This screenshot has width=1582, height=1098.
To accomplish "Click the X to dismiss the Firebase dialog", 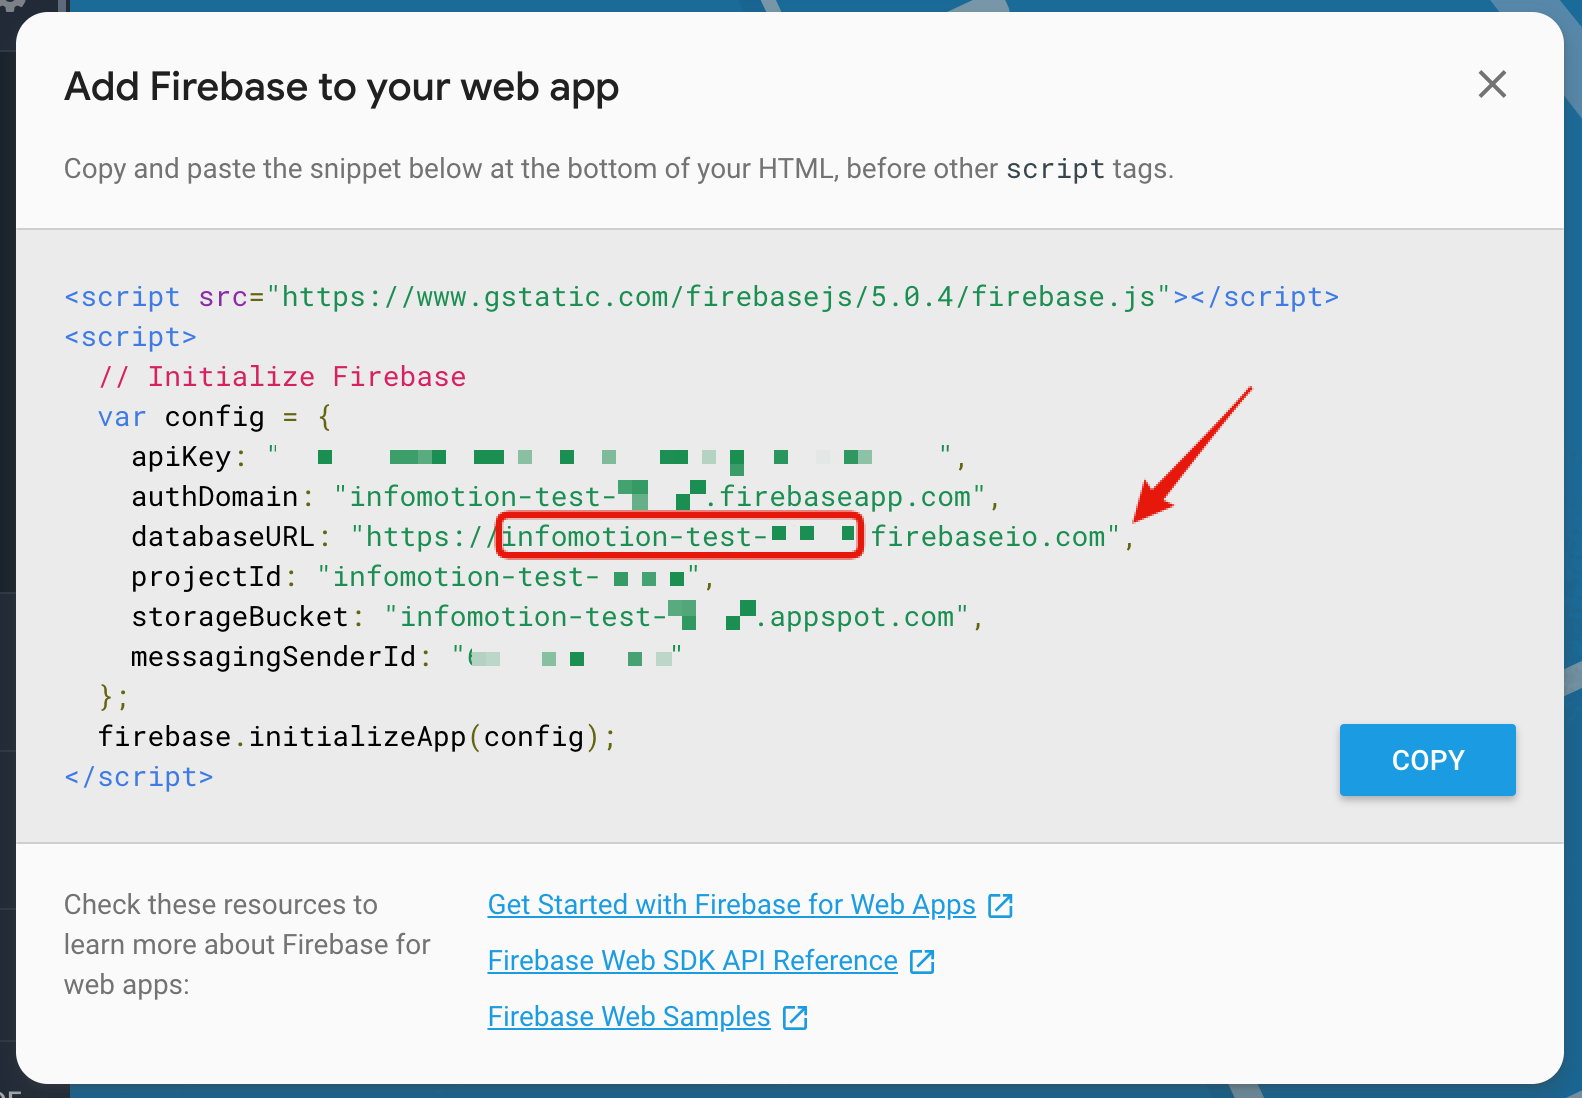I will 1491,85.
